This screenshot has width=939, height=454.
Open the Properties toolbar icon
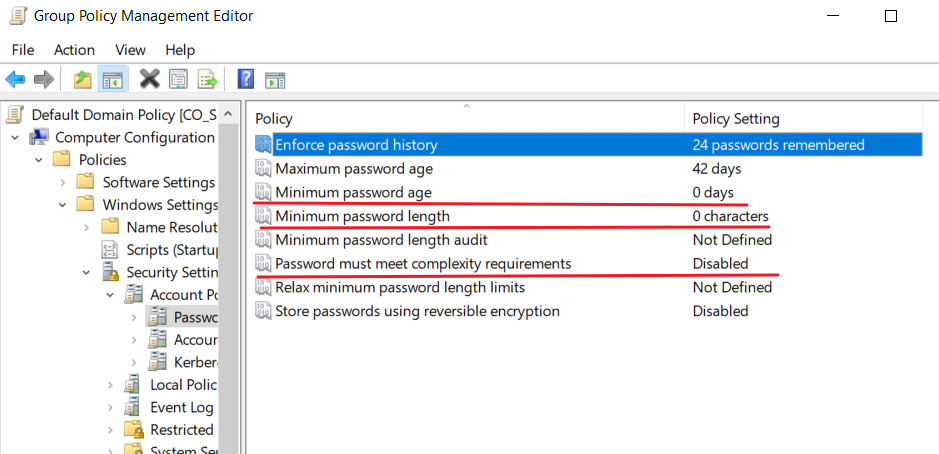click(x=178, y=79)
